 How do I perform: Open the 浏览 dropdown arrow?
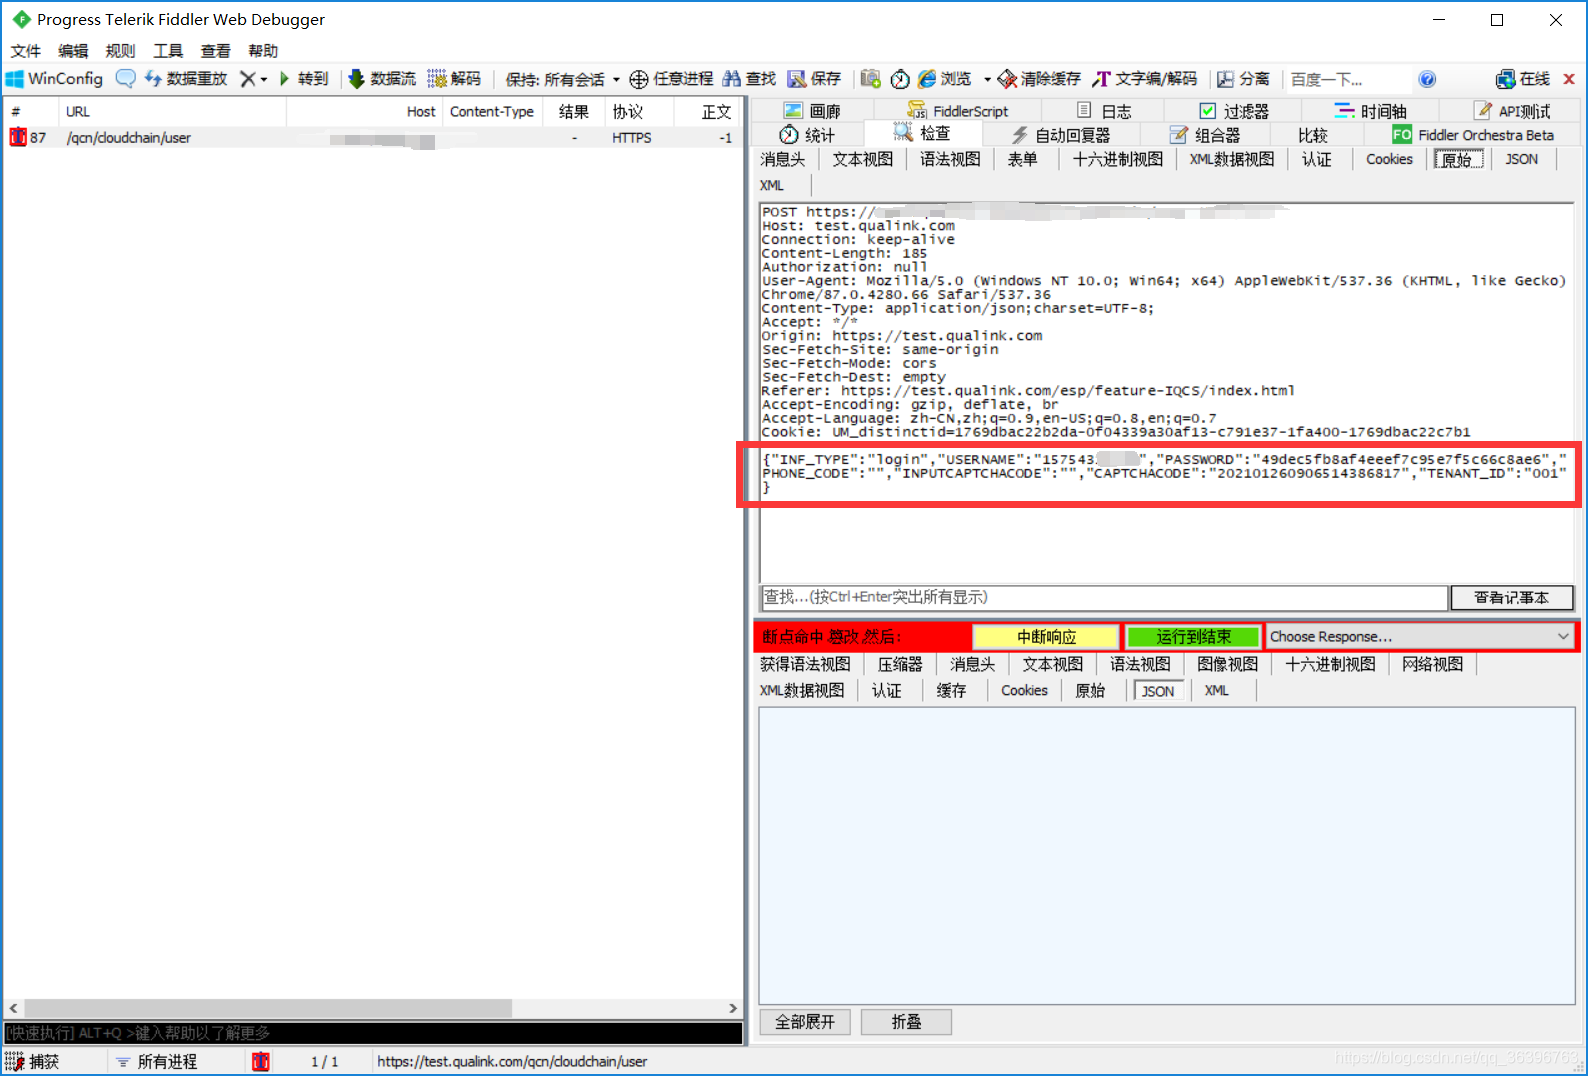987,79
